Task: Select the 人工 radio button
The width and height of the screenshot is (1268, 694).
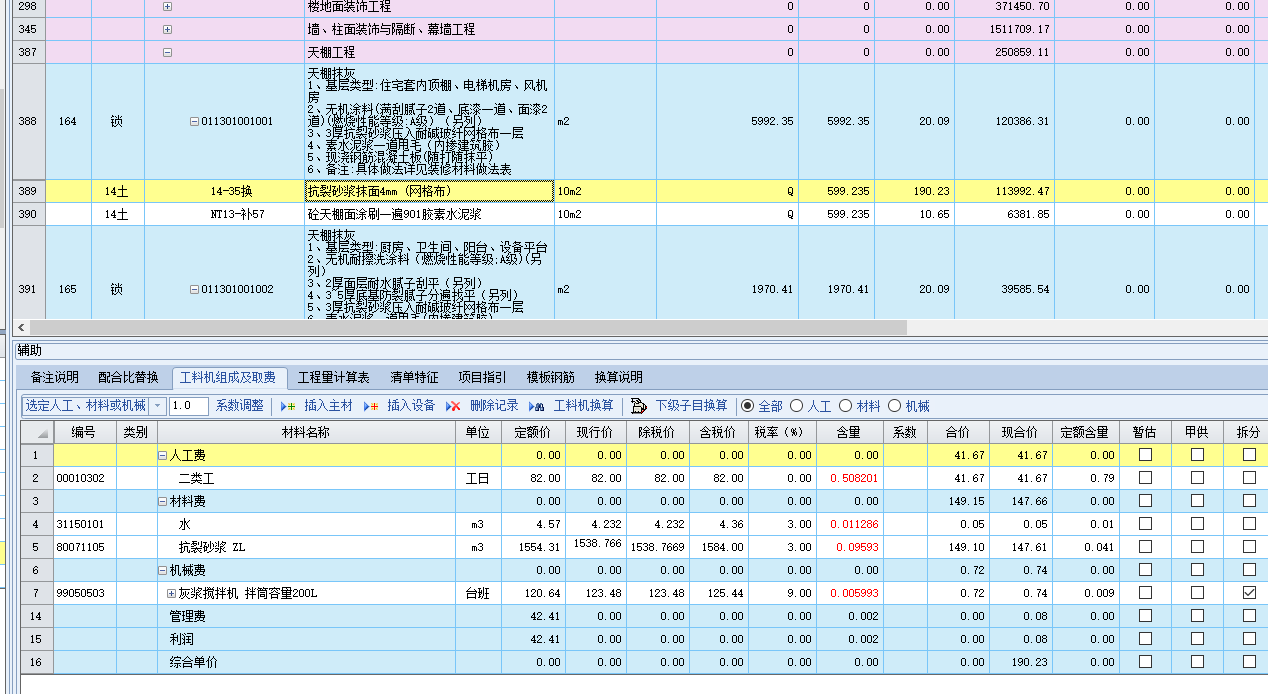Action: [796, 406]
